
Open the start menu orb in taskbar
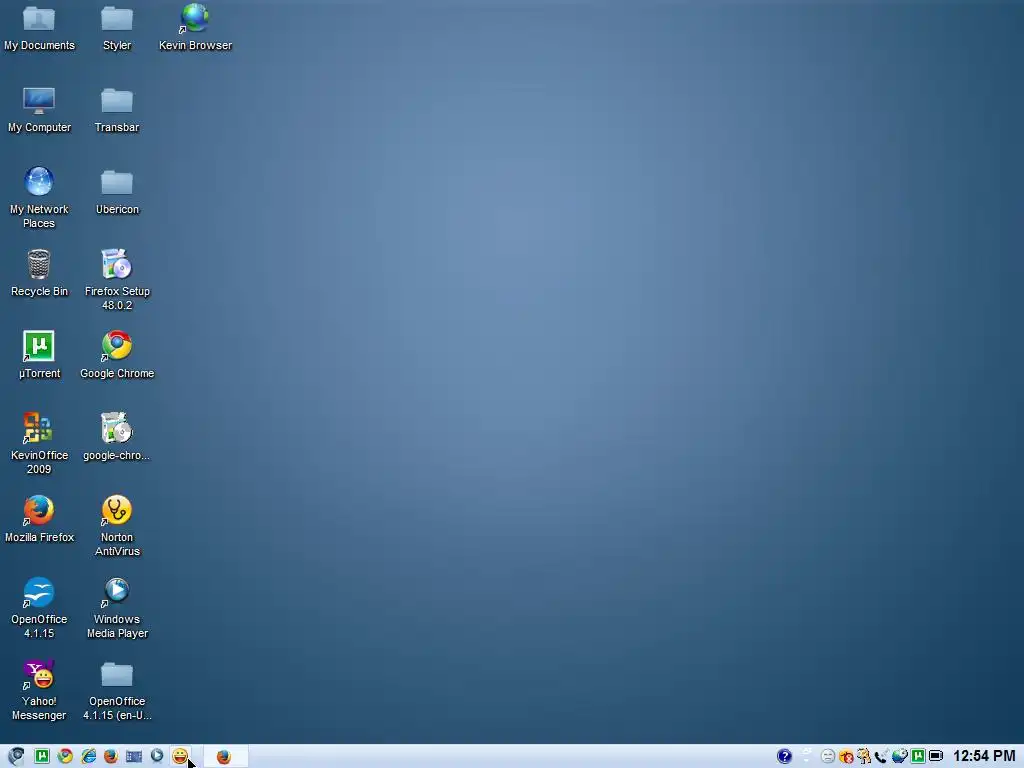(16, 756)
